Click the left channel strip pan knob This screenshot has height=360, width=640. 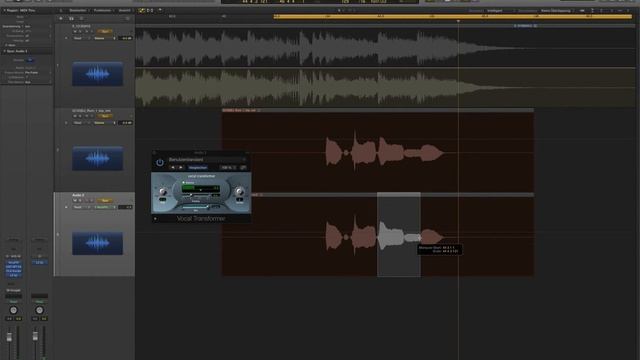pyautogui.click(x=13, y=310)
